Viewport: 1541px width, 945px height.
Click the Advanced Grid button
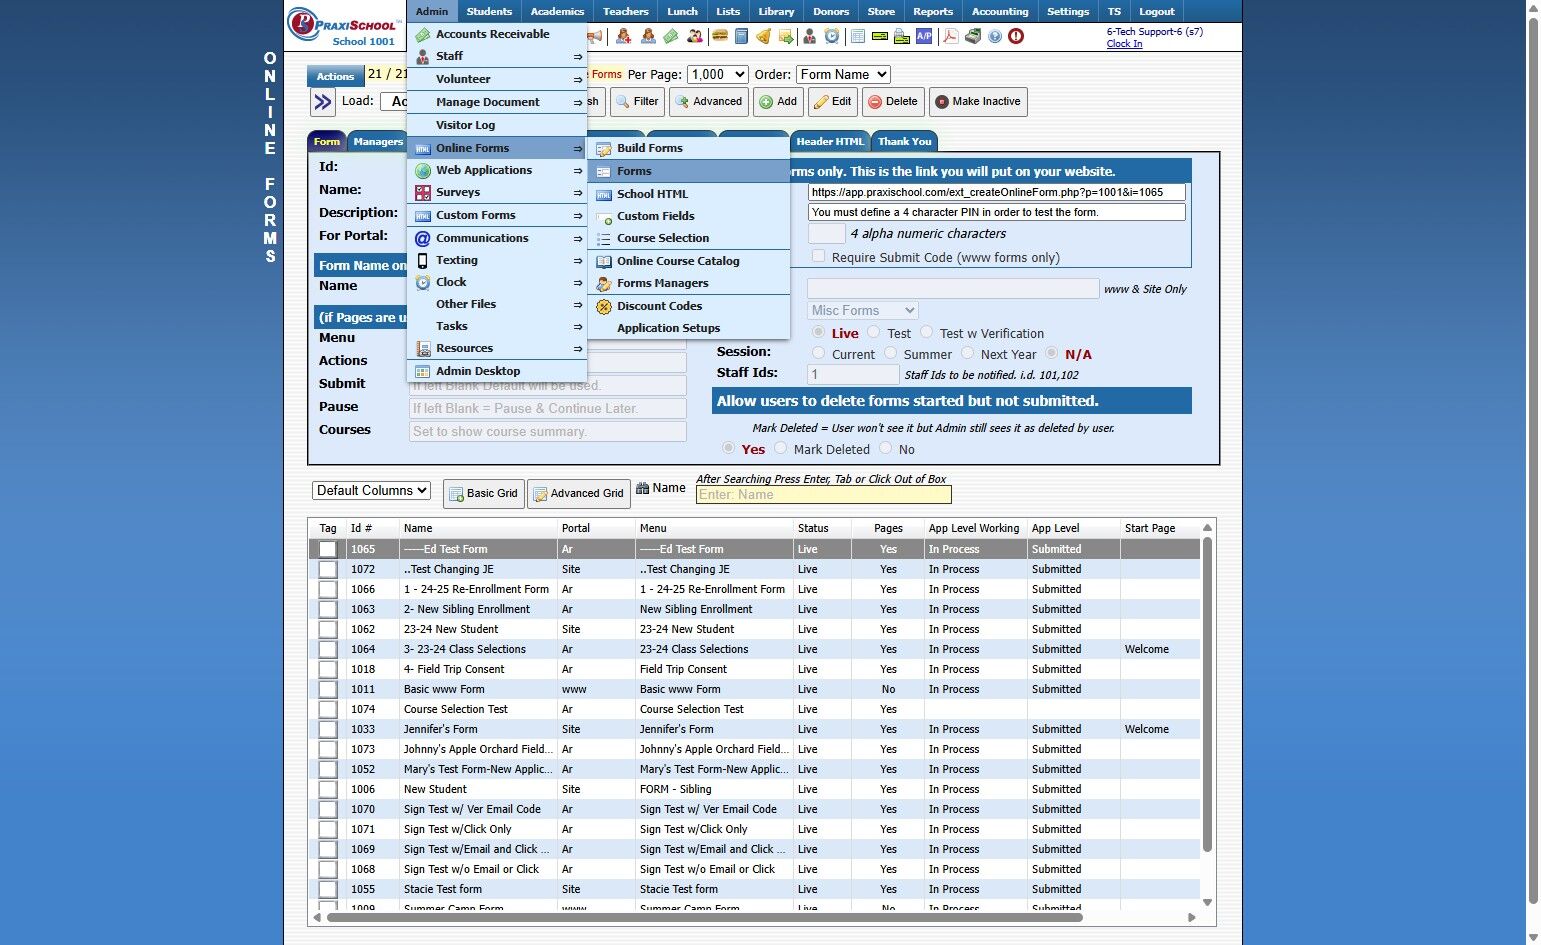click(x=578, y=493)
